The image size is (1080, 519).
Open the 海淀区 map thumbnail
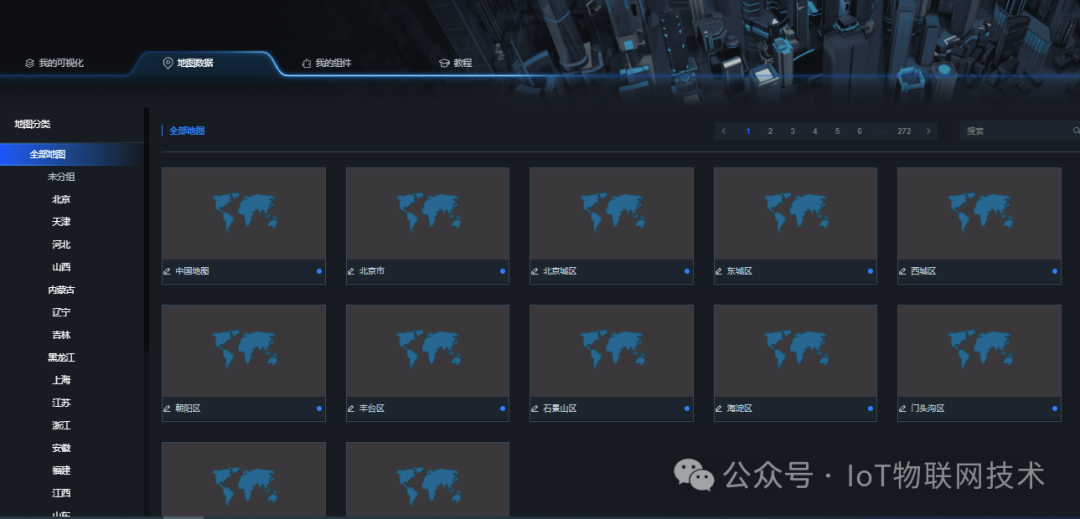point(796,351)
